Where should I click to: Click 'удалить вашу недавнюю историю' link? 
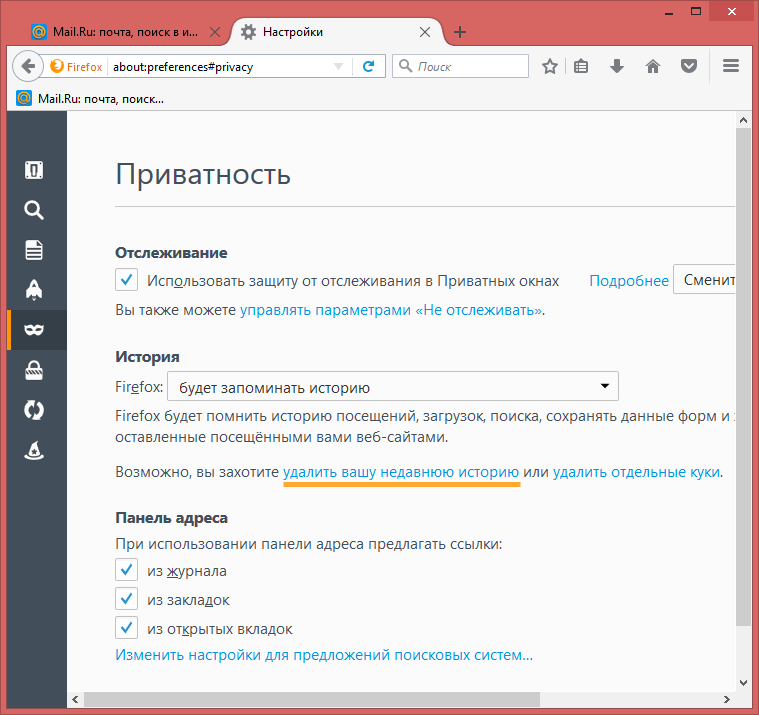pyautogui.click(x=401, y=472)
